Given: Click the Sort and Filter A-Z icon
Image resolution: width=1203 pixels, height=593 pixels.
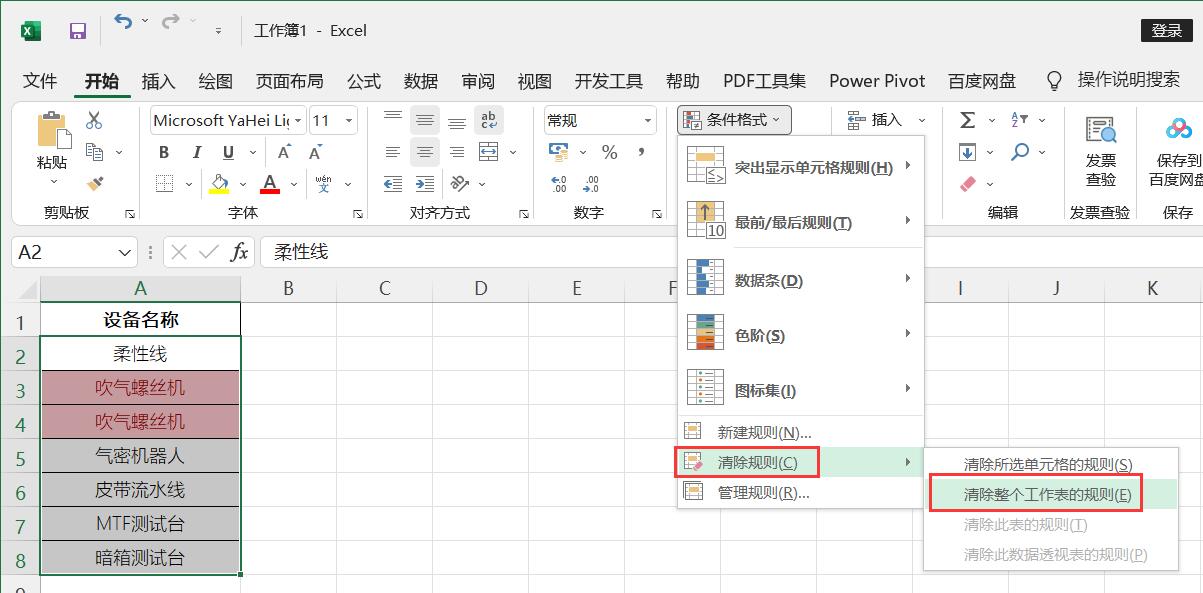Looking at the screenshot, I should coord(1020,120).
